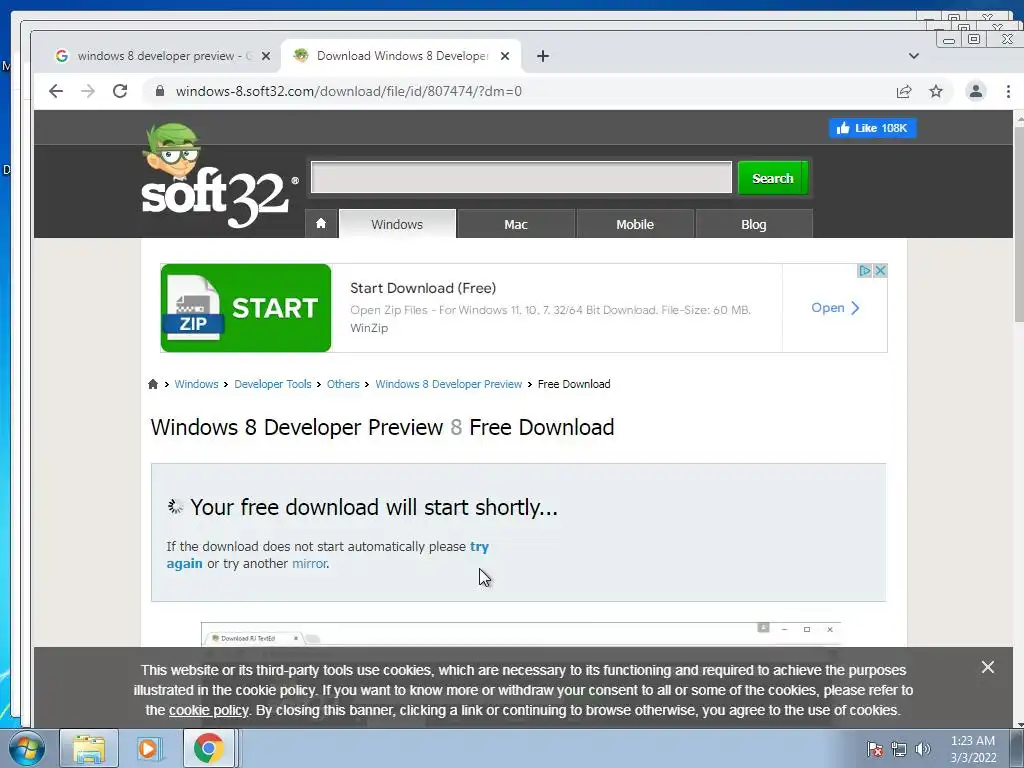Open Windows Explorer from the taskbar
Viewport: 1024px width, 768px height.
89,748
